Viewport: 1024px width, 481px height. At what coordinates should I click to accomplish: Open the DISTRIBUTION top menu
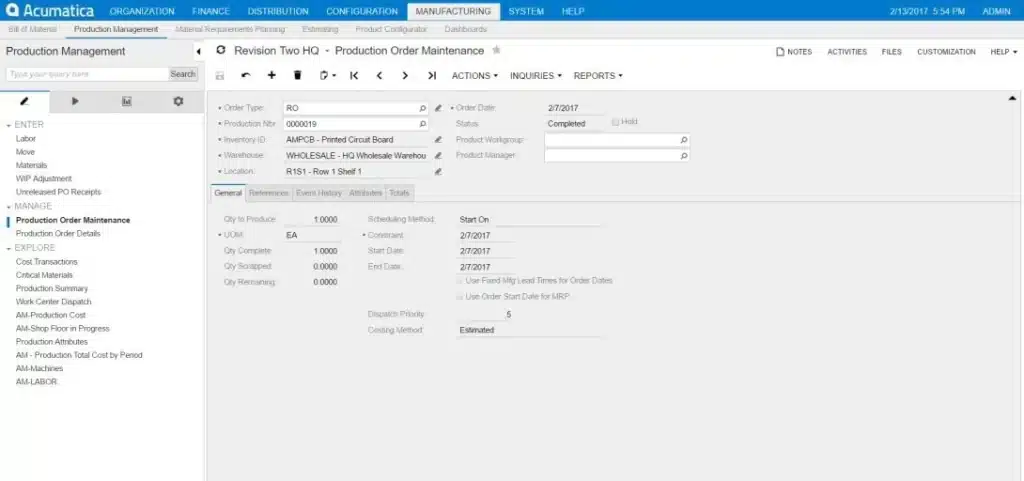pos(278,11)
